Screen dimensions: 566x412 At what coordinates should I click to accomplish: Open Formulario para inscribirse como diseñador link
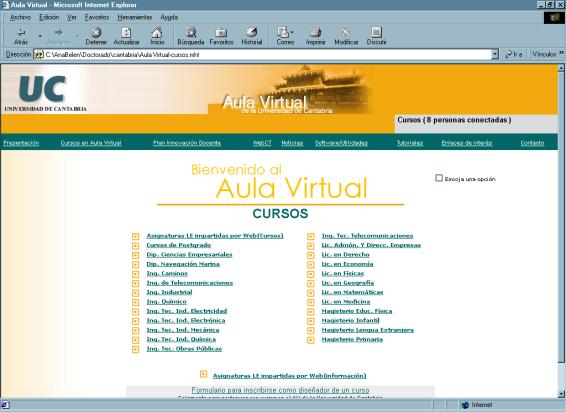280,390
